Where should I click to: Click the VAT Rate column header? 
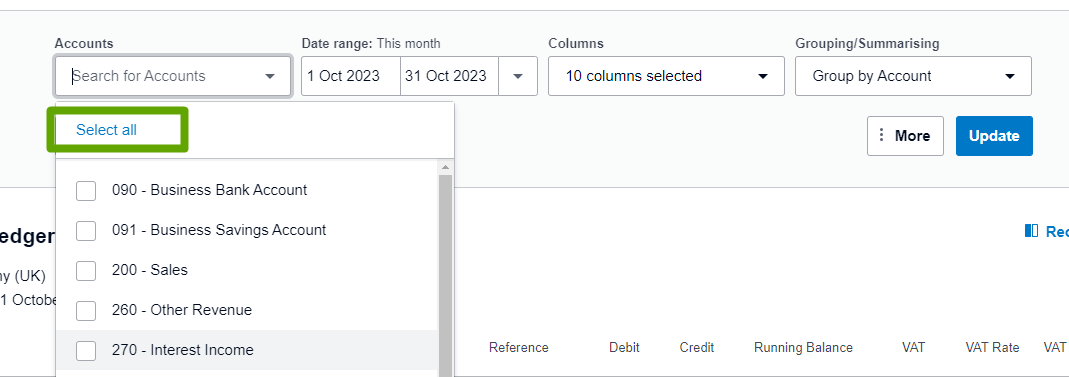tap(992, 348)
